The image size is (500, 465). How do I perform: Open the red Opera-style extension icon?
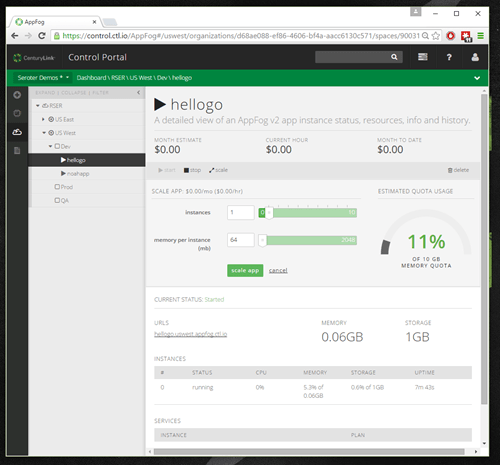click(x=451, y=36)
